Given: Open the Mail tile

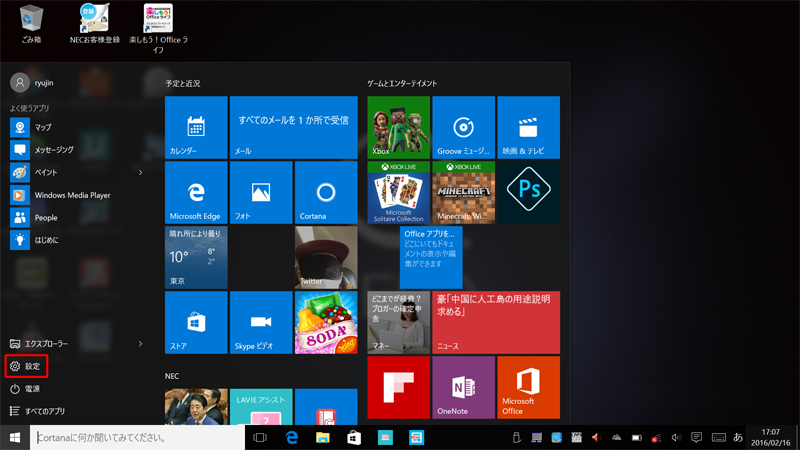Looking at the screenshot, I should point(293,128).
